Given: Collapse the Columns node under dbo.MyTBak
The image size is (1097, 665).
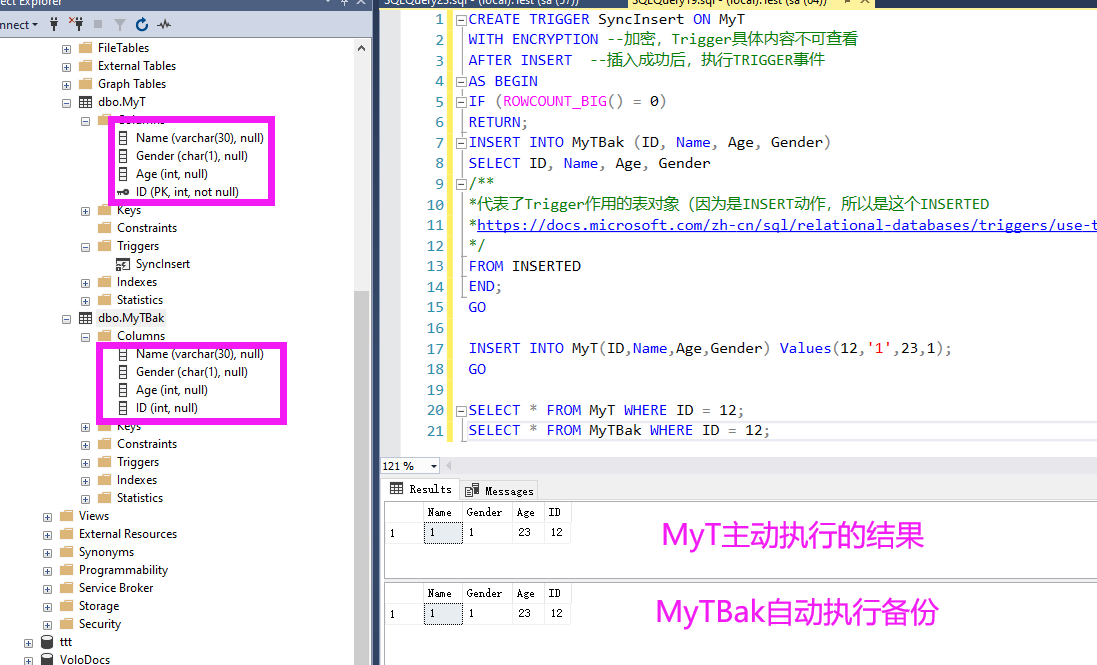Looking at the screenshot, I should pyautogui.click(x=85, y=337).
